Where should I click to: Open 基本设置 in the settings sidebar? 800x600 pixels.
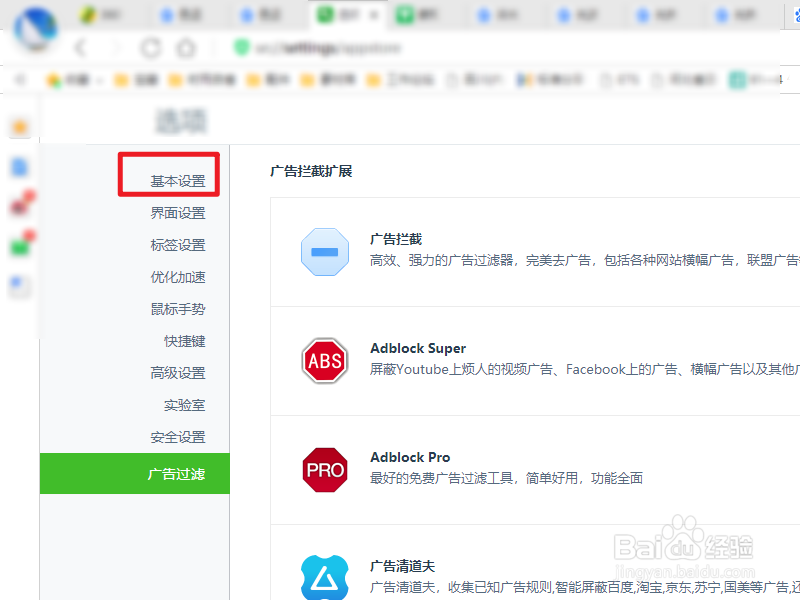tap(178, 181)
